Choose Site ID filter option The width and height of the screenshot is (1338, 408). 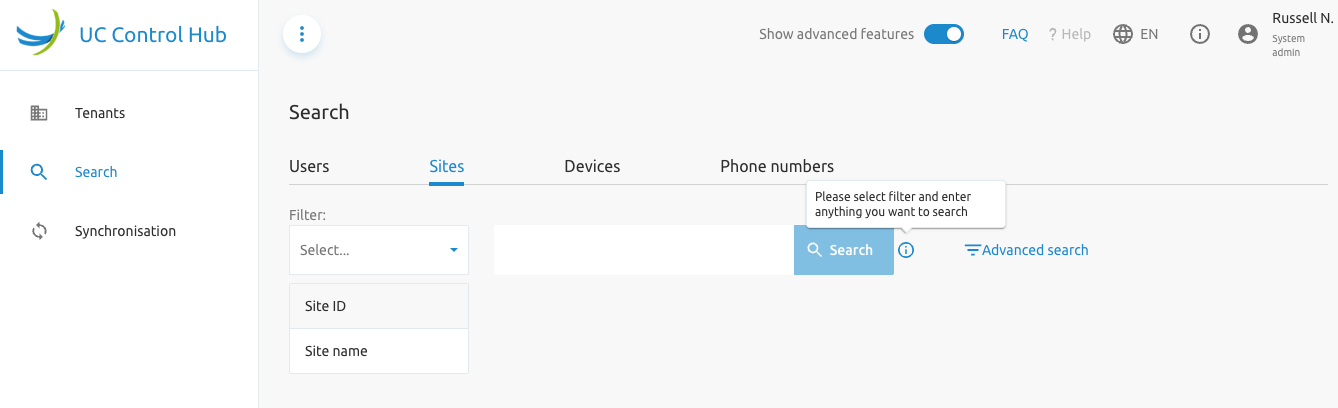[379, 306]
